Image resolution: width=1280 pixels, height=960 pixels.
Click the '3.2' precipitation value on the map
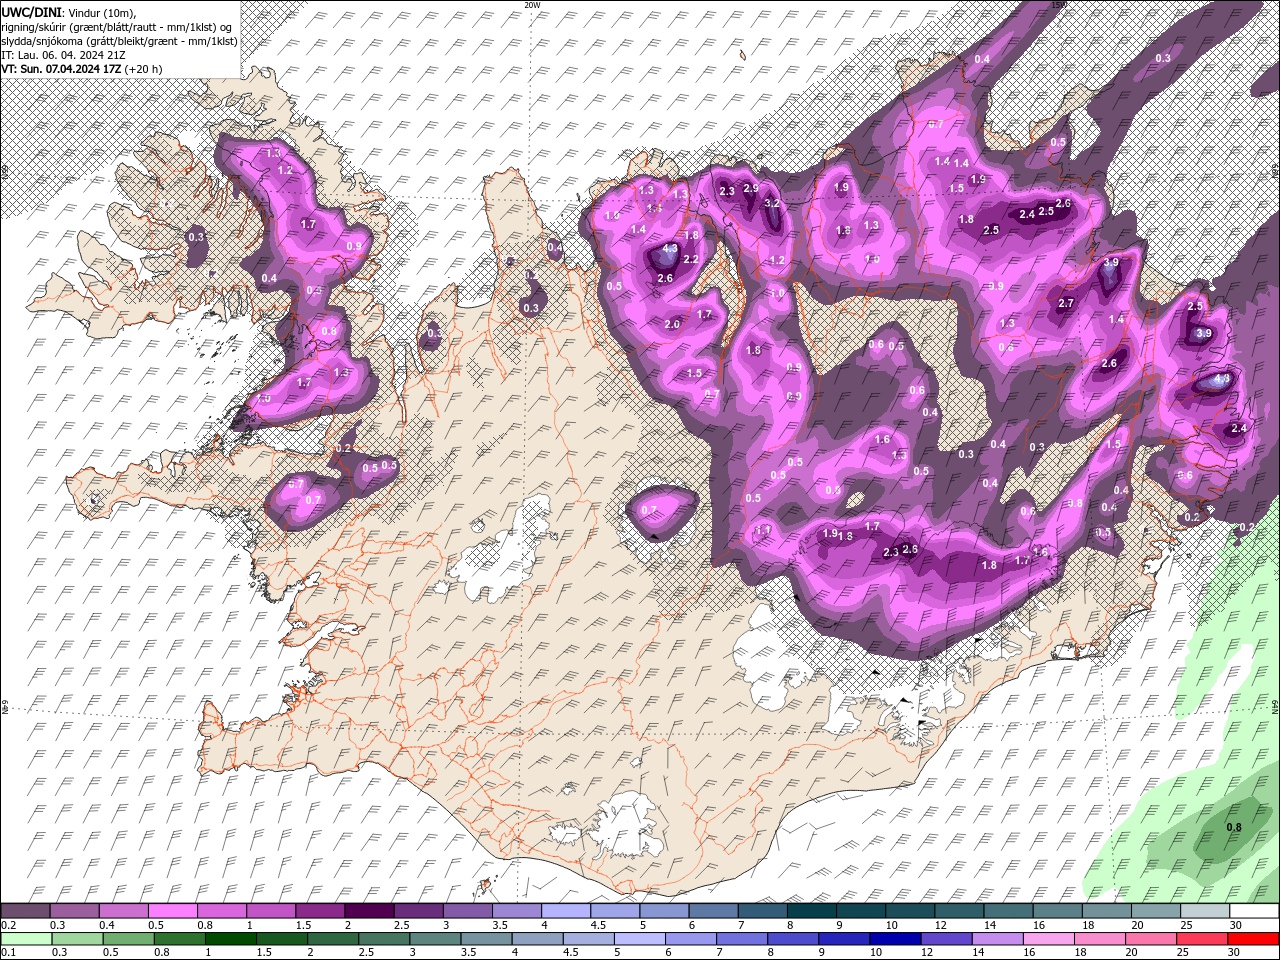tap(772, 203)
